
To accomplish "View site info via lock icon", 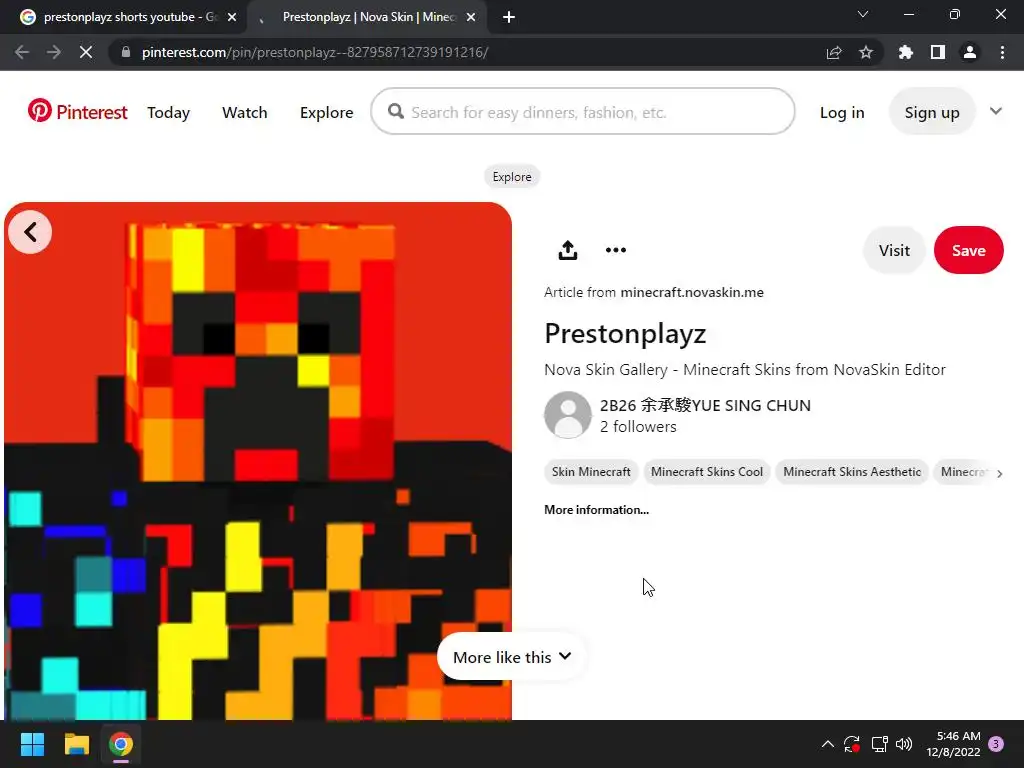I will tap(126, 52).
